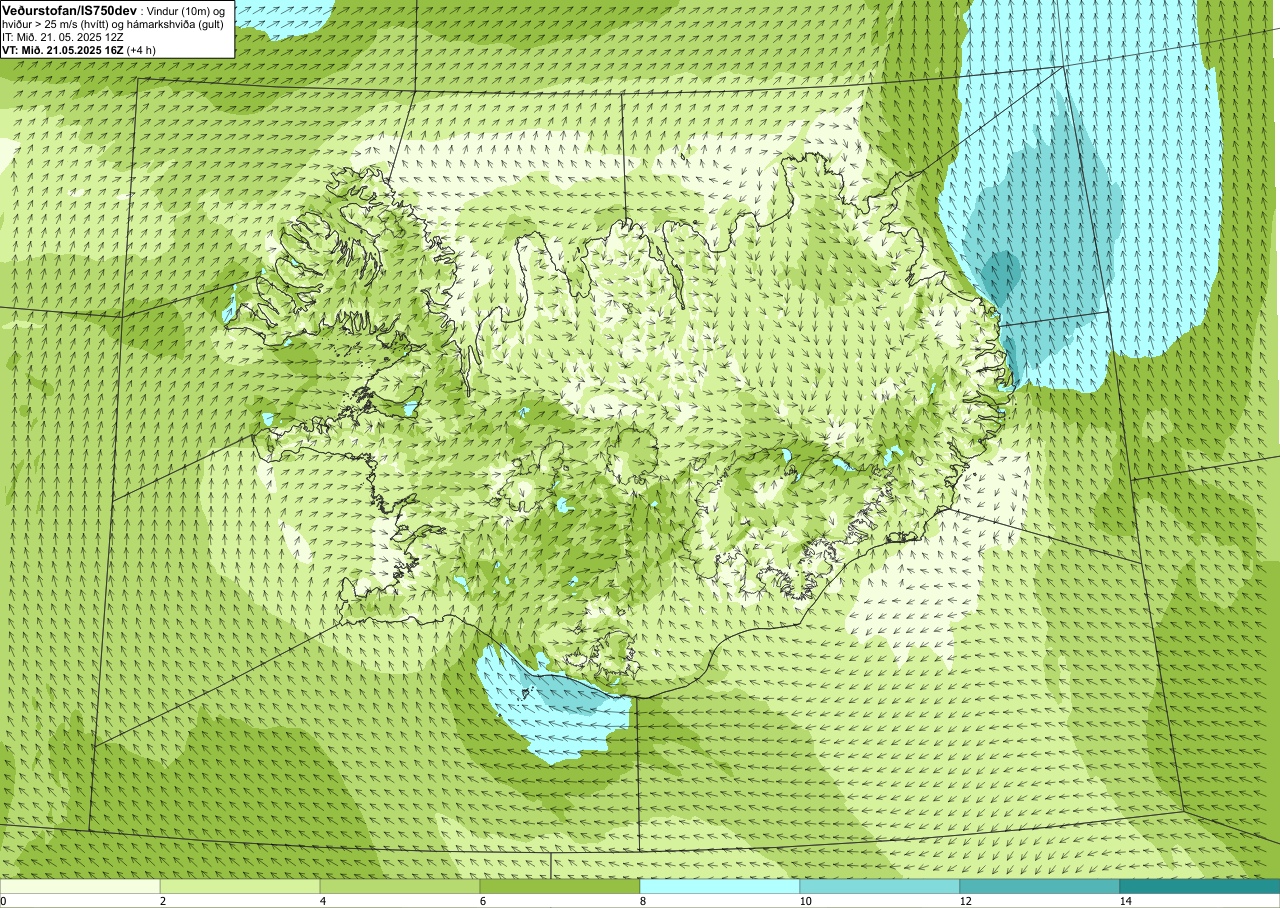Screen dimensions: 1280x908
Task: Click the legend tick label '2'
Action: tap(163, 901)
